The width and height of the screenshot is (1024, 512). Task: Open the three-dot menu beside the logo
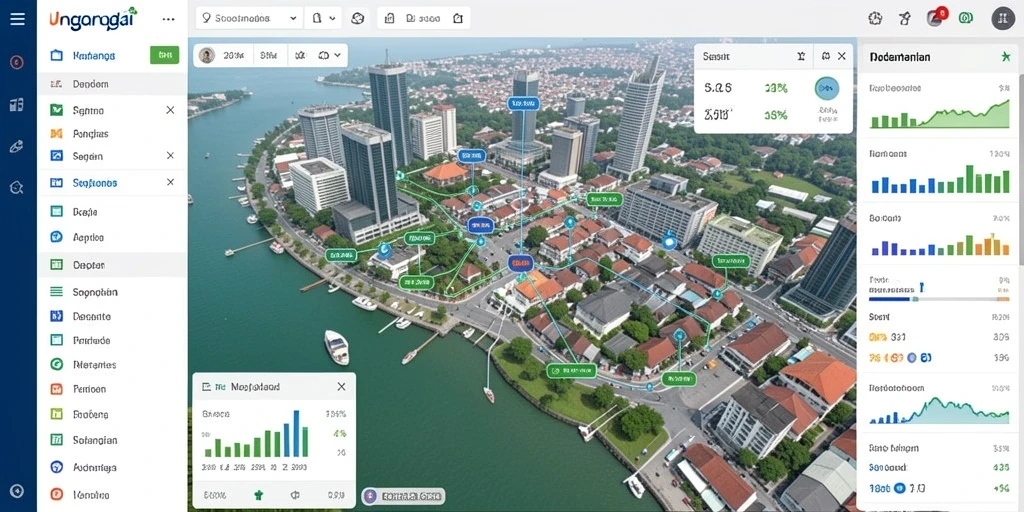[168, 19]
